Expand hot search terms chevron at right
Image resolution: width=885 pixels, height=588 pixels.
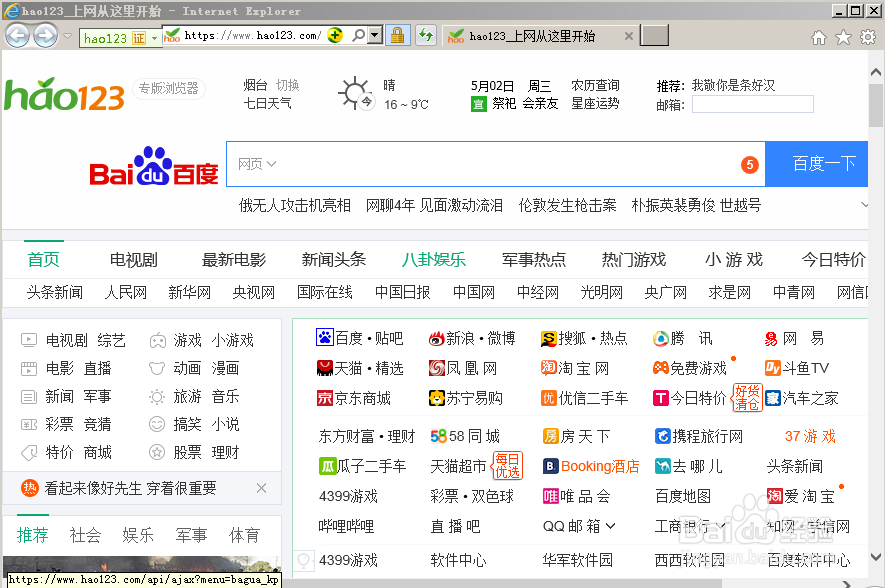(864, 204)
